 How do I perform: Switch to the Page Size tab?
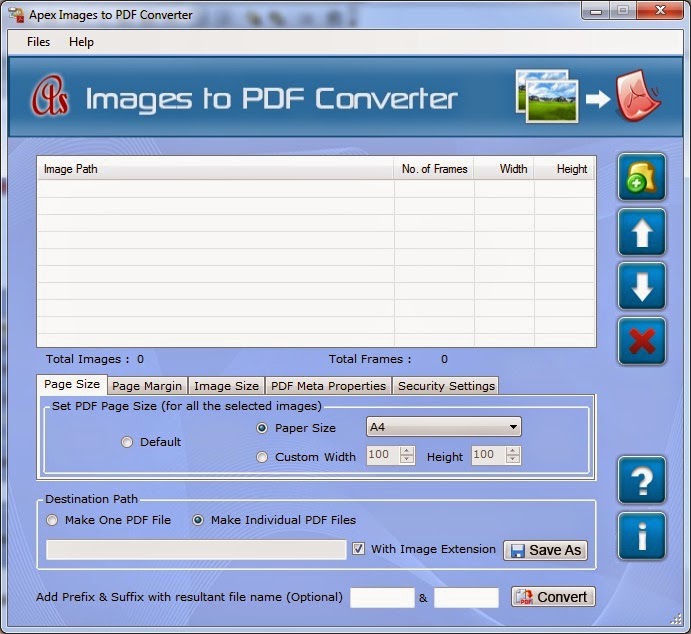coord(72,384)
